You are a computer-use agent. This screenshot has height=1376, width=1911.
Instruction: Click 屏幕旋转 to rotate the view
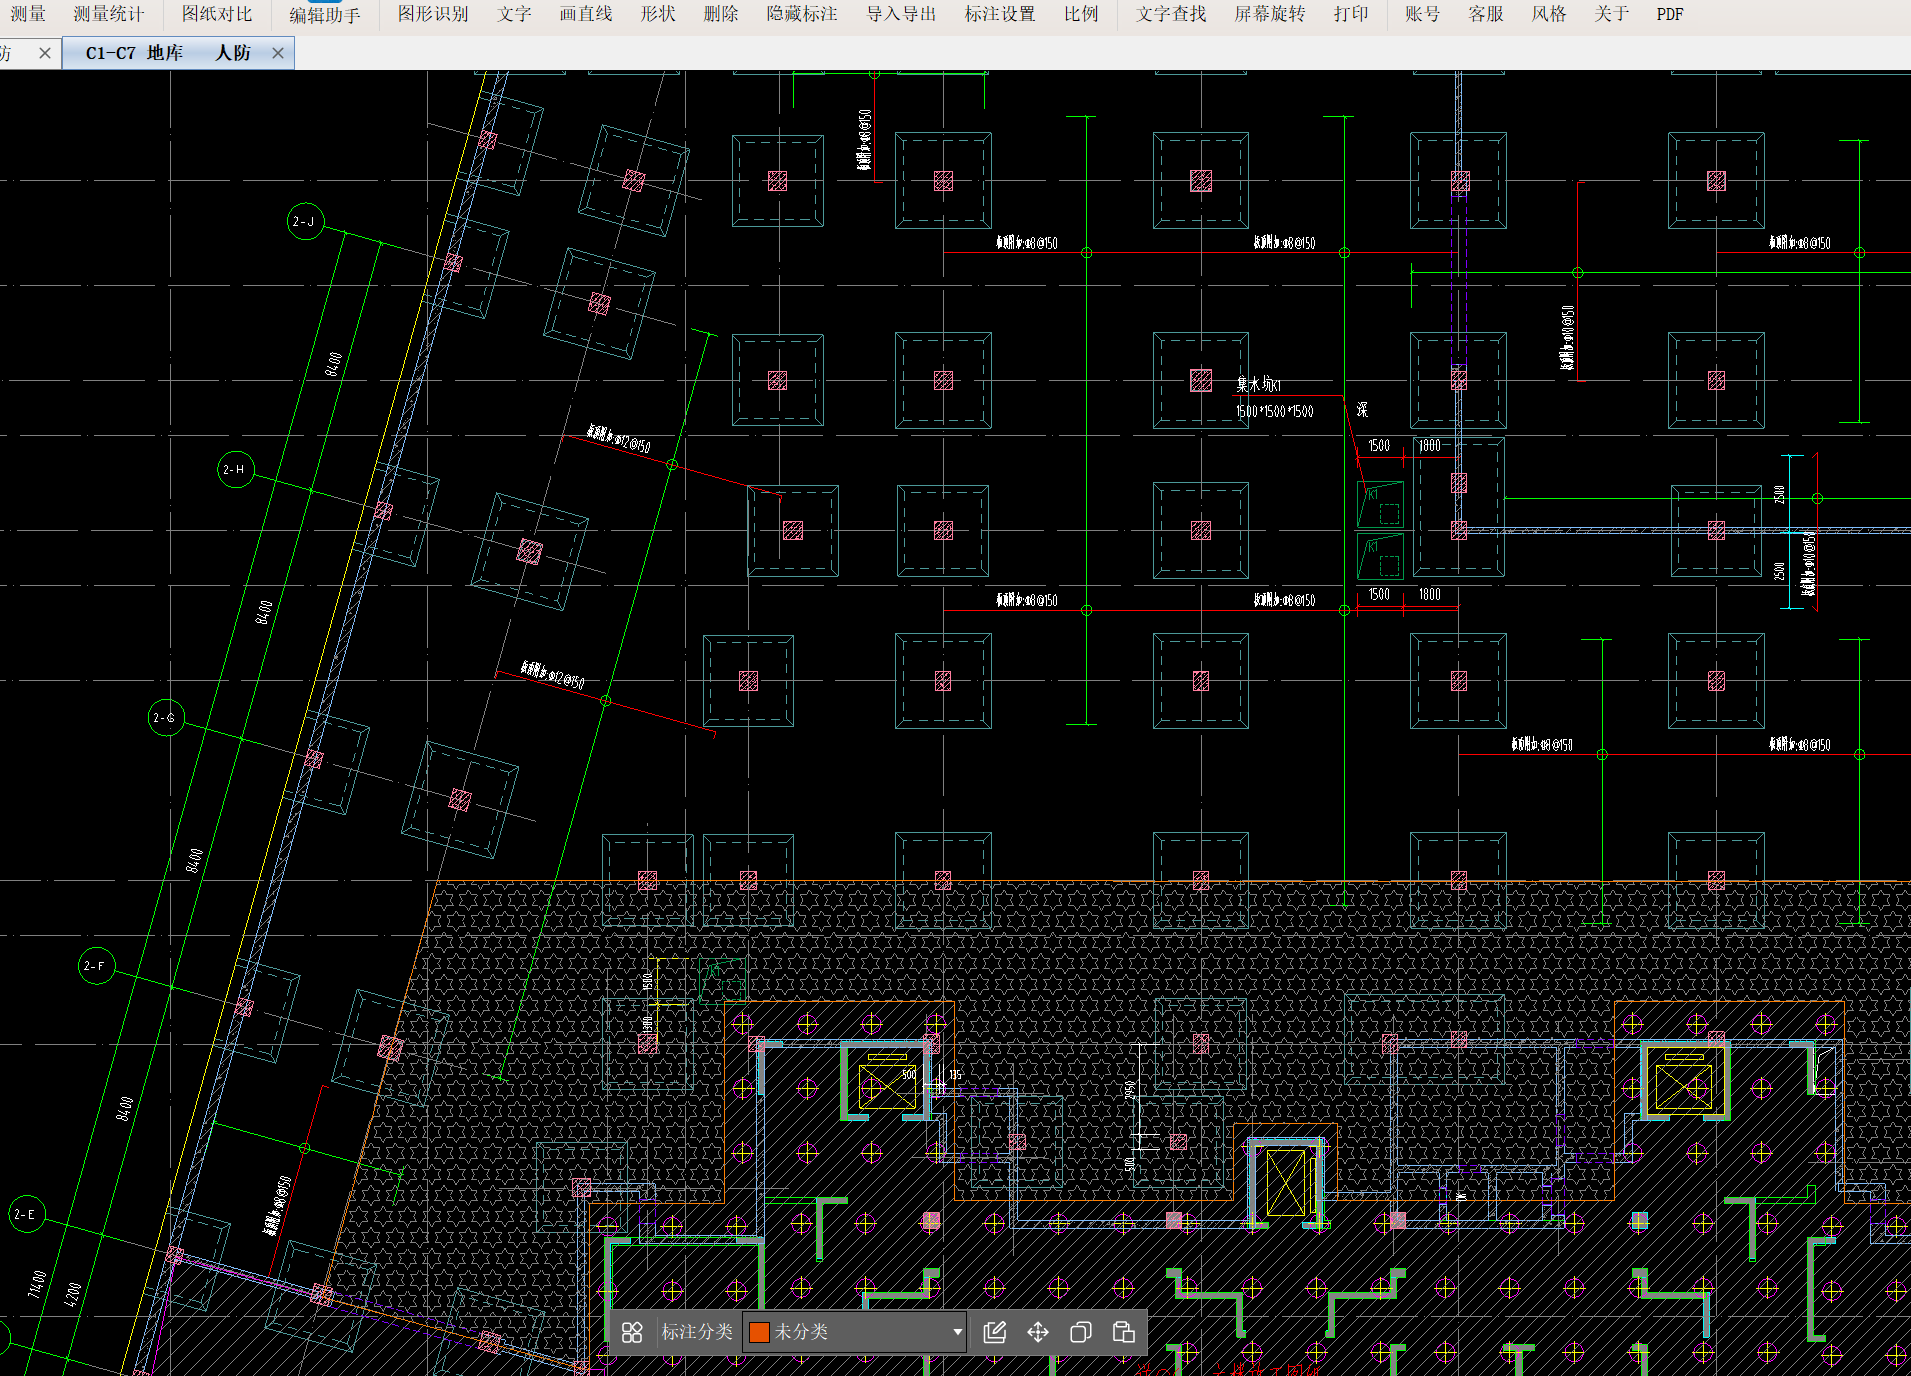(1270, 14)
